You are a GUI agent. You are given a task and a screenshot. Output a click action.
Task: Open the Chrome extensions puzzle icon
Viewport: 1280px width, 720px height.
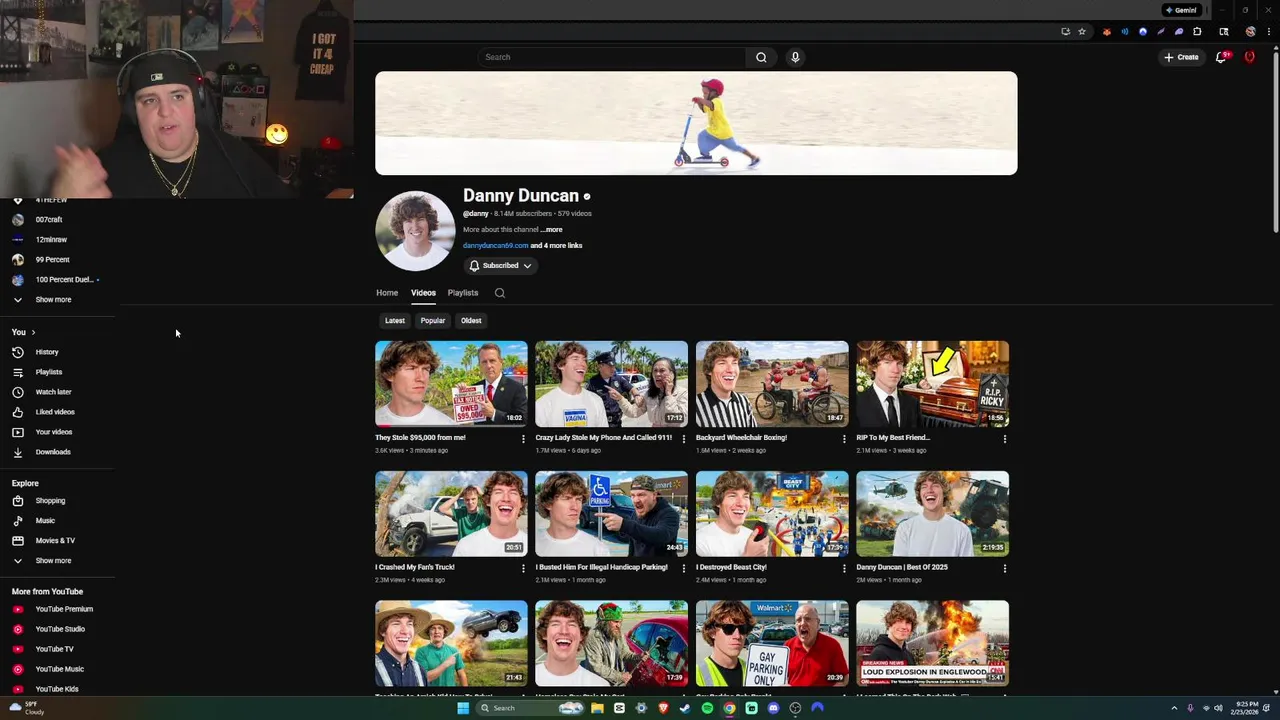coord(1197,31)
